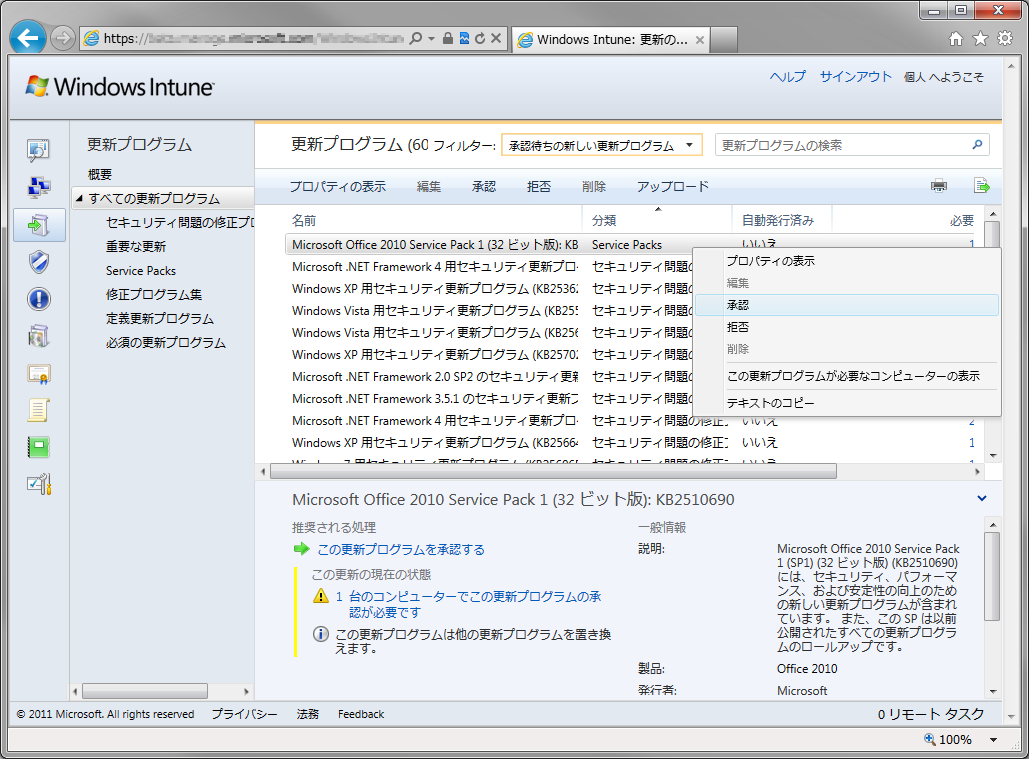Open the 1 台のコンピューター approval-needed link
This screenshot has width=1029, height=759.
click(468, 604)
